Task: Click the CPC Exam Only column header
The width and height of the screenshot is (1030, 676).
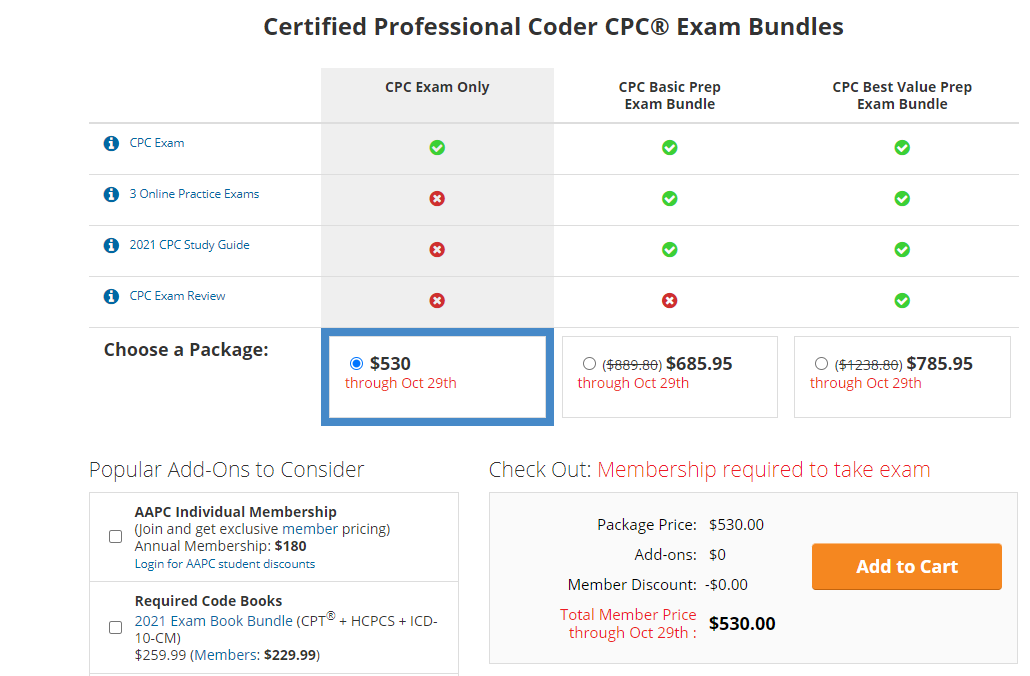Action: pos(437,87)
